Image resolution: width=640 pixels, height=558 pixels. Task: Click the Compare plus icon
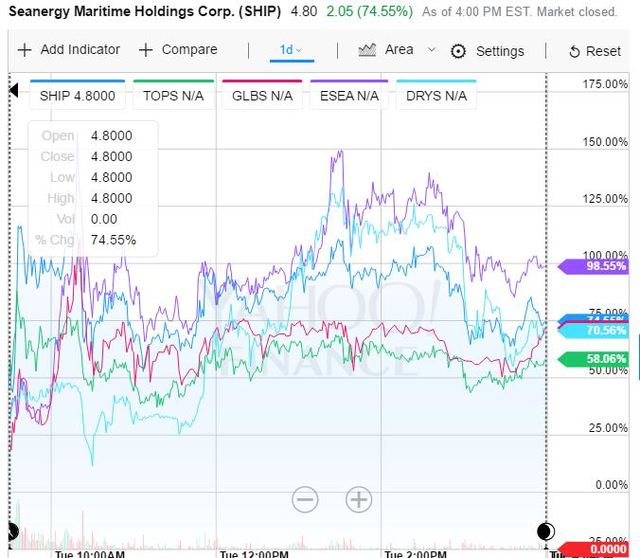click(146, 50)
